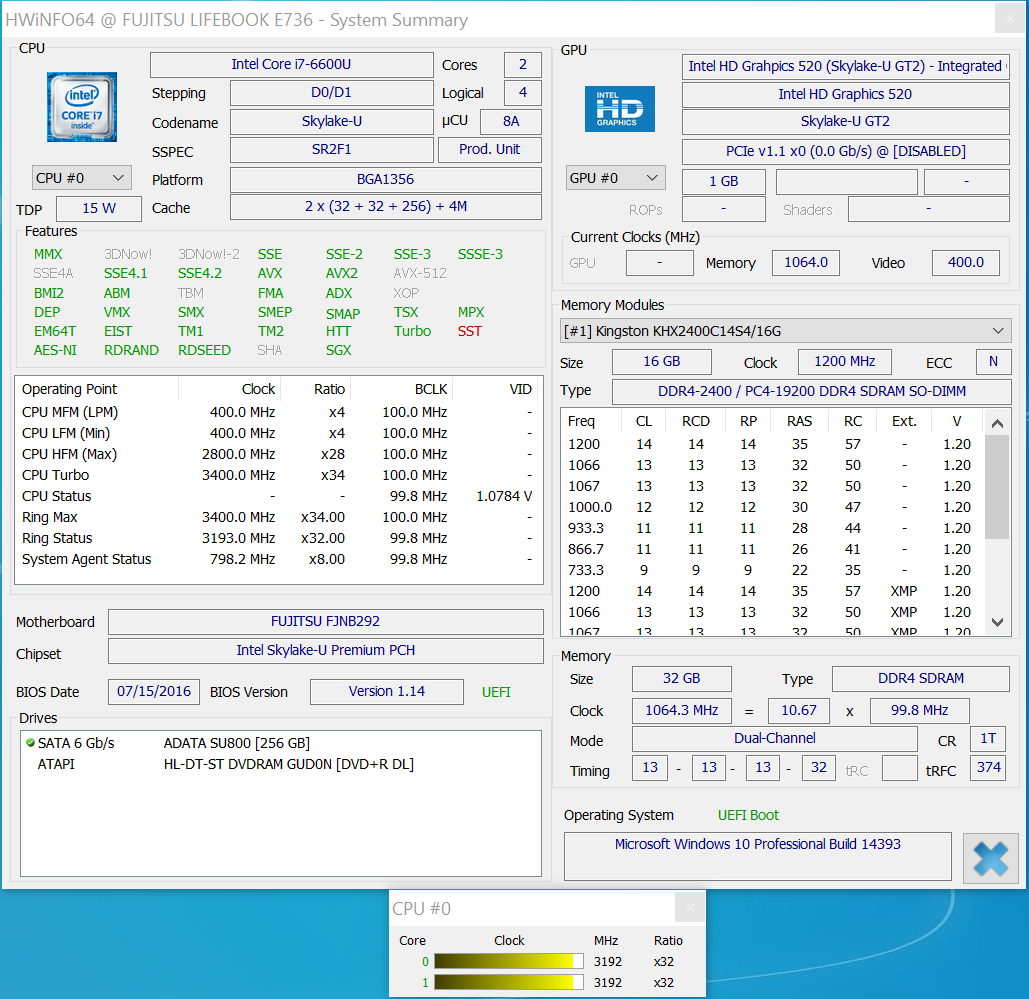1029x999 pixels.
Task: Click the µCU 8A field
Action: [511, 121]
